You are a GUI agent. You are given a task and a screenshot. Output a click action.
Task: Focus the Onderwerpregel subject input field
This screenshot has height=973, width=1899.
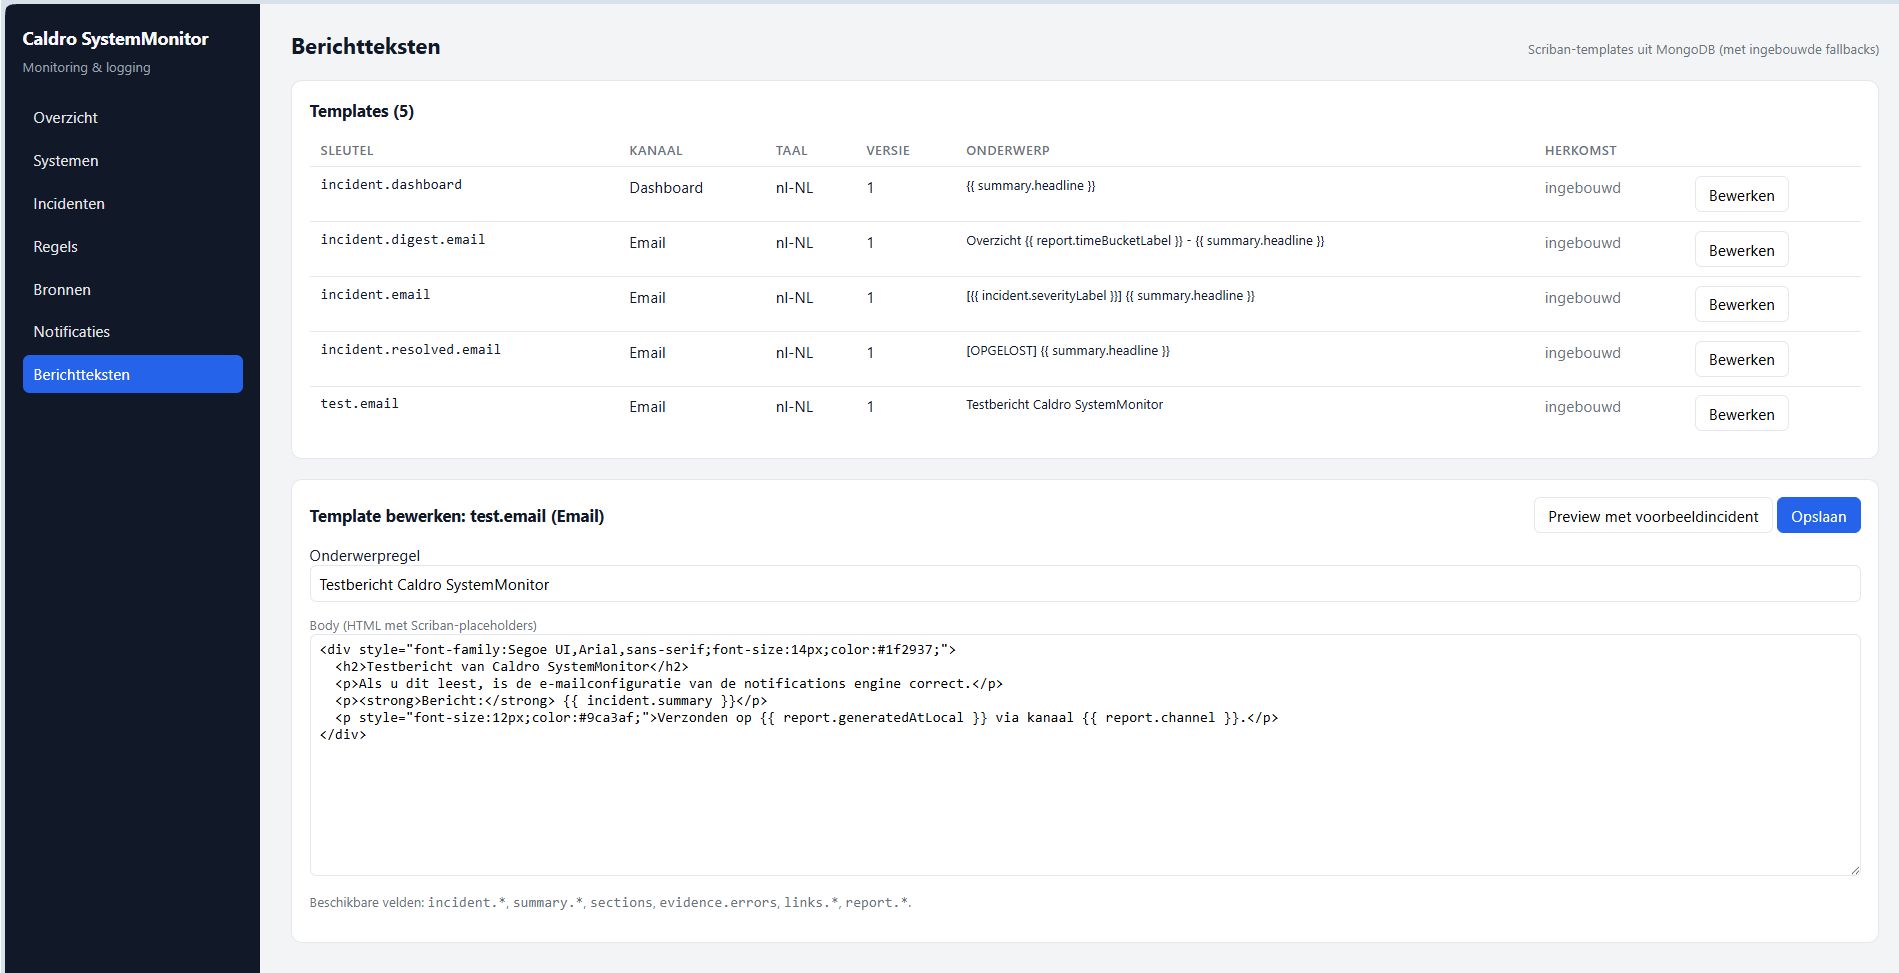point(1084,584)
